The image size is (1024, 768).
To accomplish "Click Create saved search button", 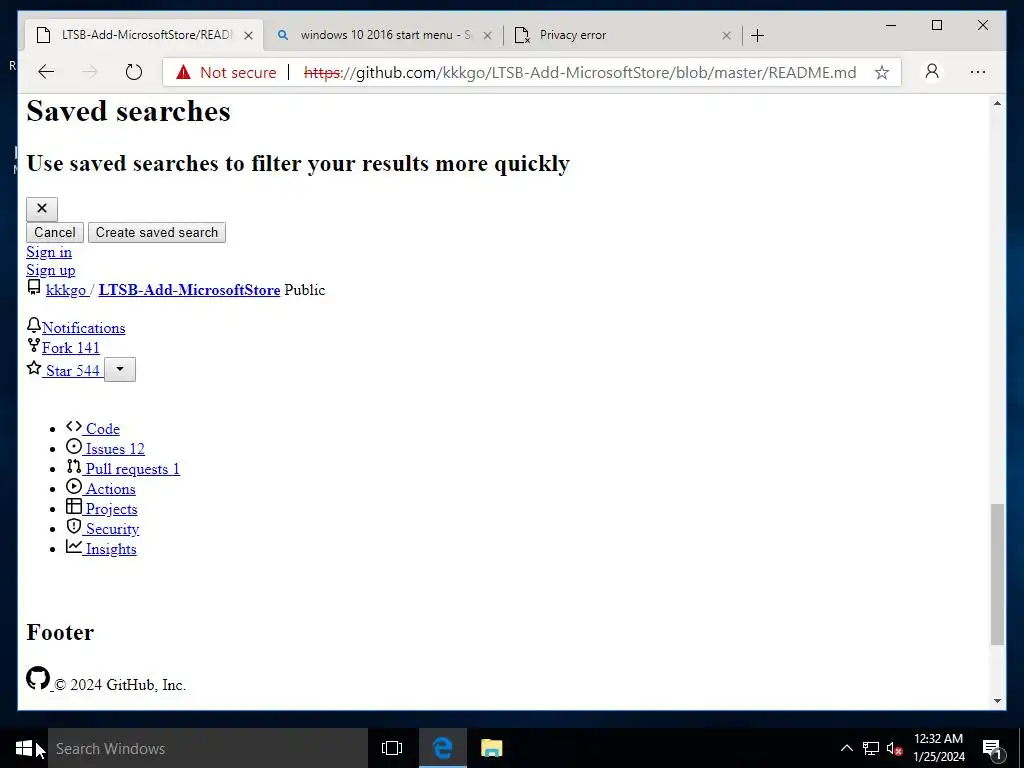I will 157,232.
